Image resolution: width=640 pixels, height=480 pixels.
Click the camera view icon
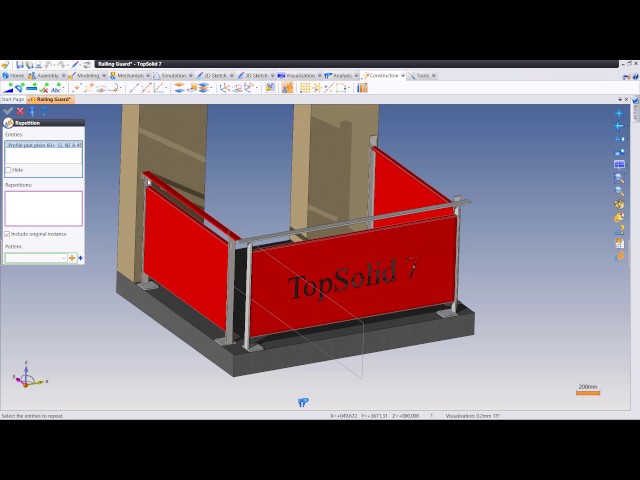pyautogui.click(x=619, y=139)
